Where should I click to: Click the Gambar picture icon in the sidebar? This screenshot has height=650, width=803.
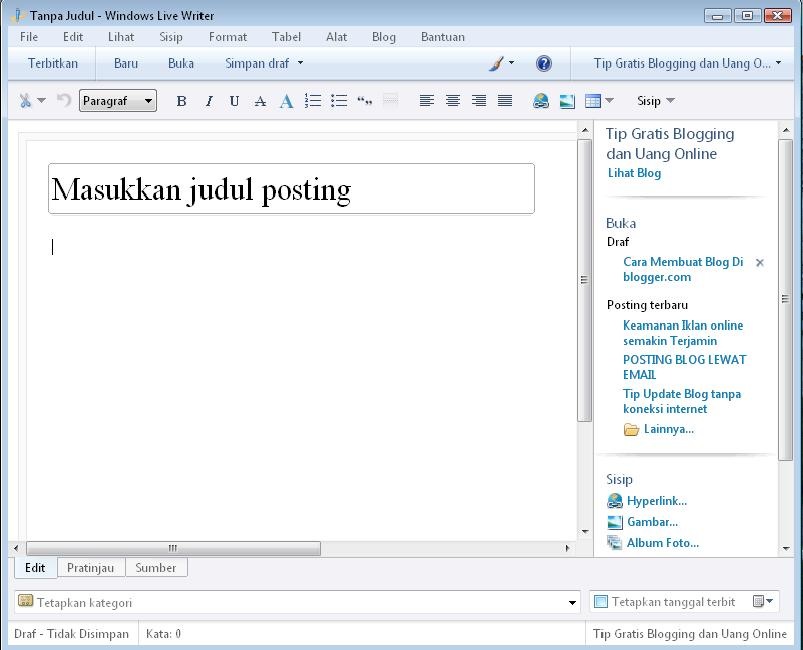pos(615,522)
